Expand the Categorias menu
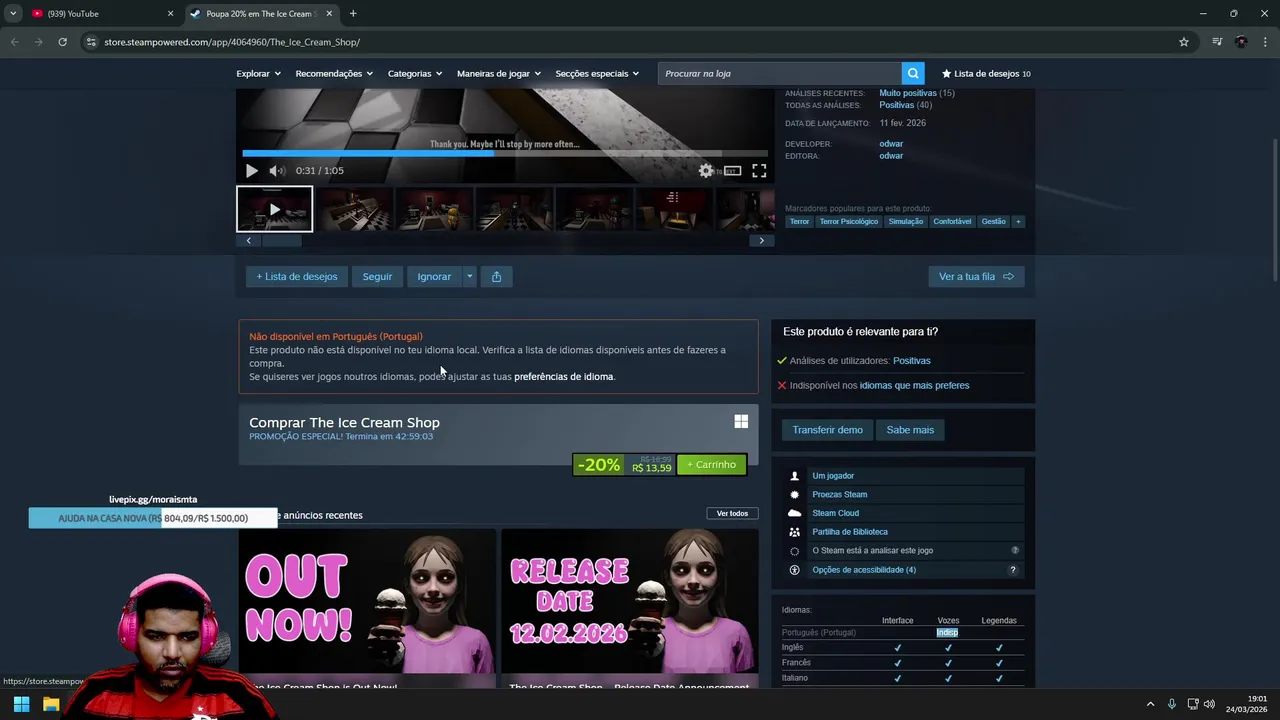The image size is (1280, 720). point(415,73)
